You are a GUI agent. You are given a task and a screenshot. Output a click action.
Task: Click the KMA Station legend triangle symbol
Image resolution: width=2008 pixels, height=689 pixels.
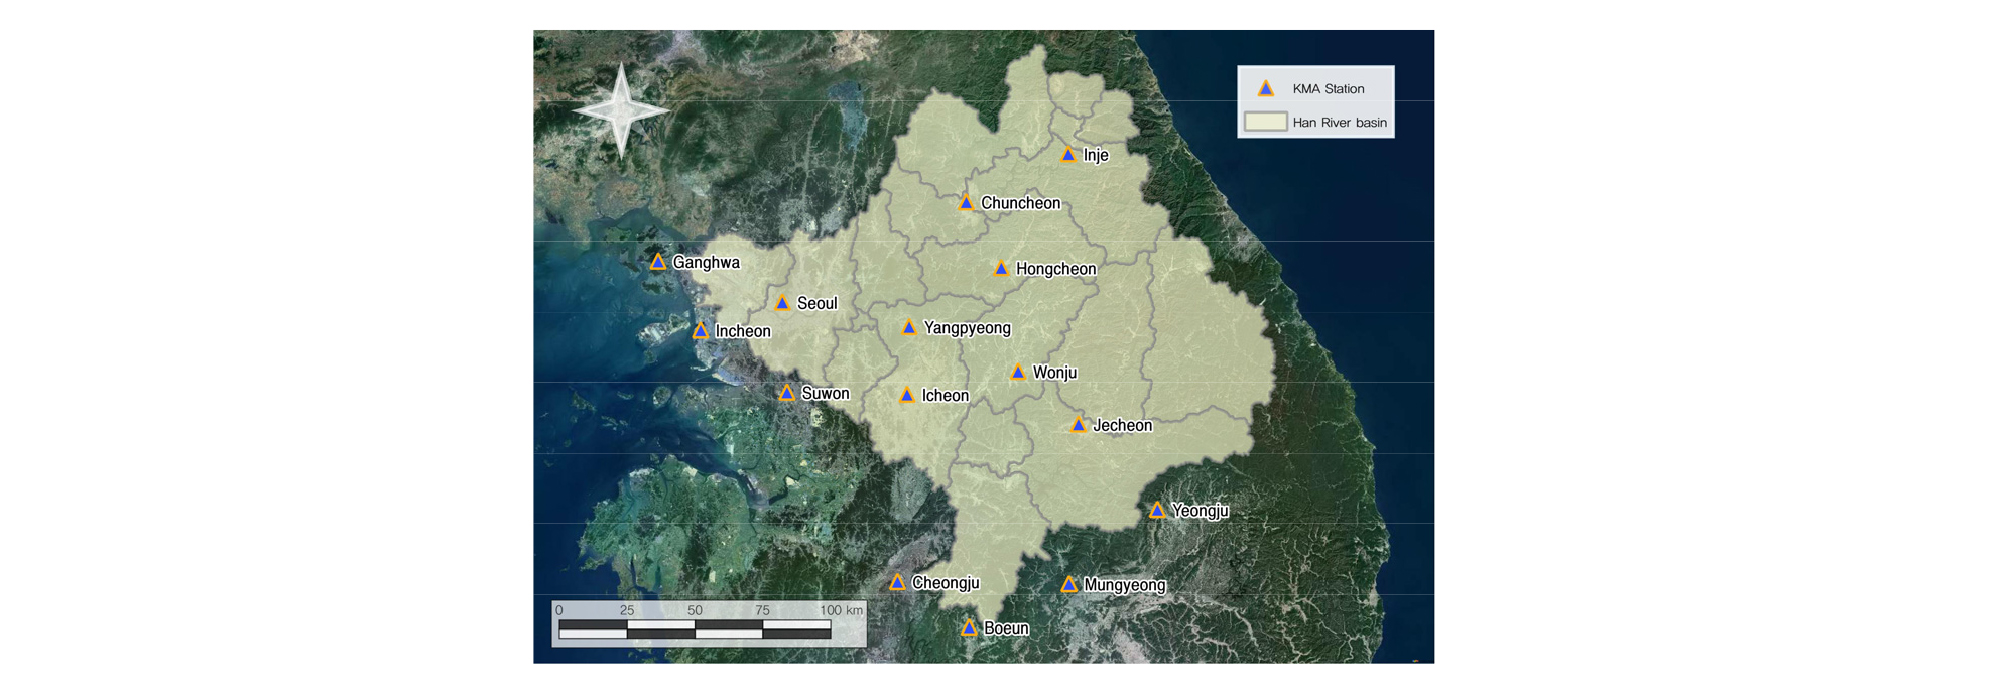pyautogui.click(x=1266, y=89)
